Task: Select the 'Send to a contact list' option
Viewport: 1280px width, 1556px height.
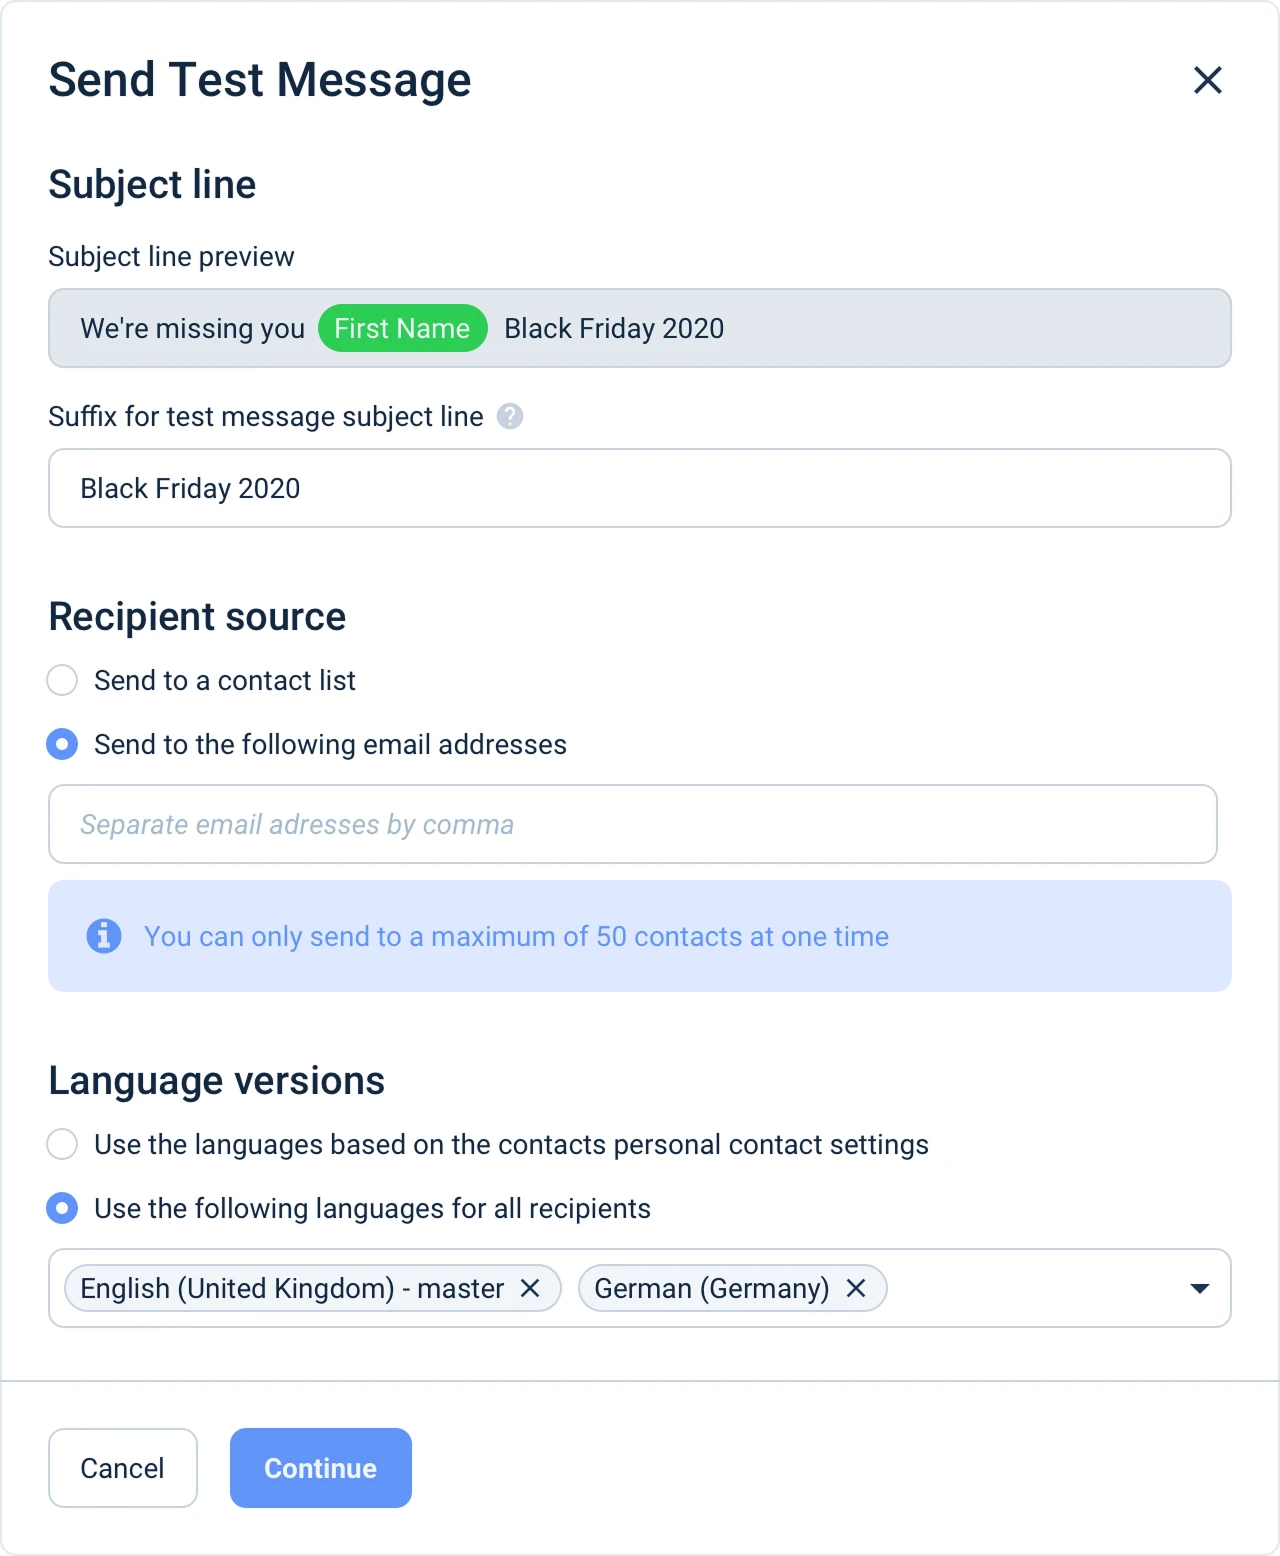Action: tap(62, 680)
